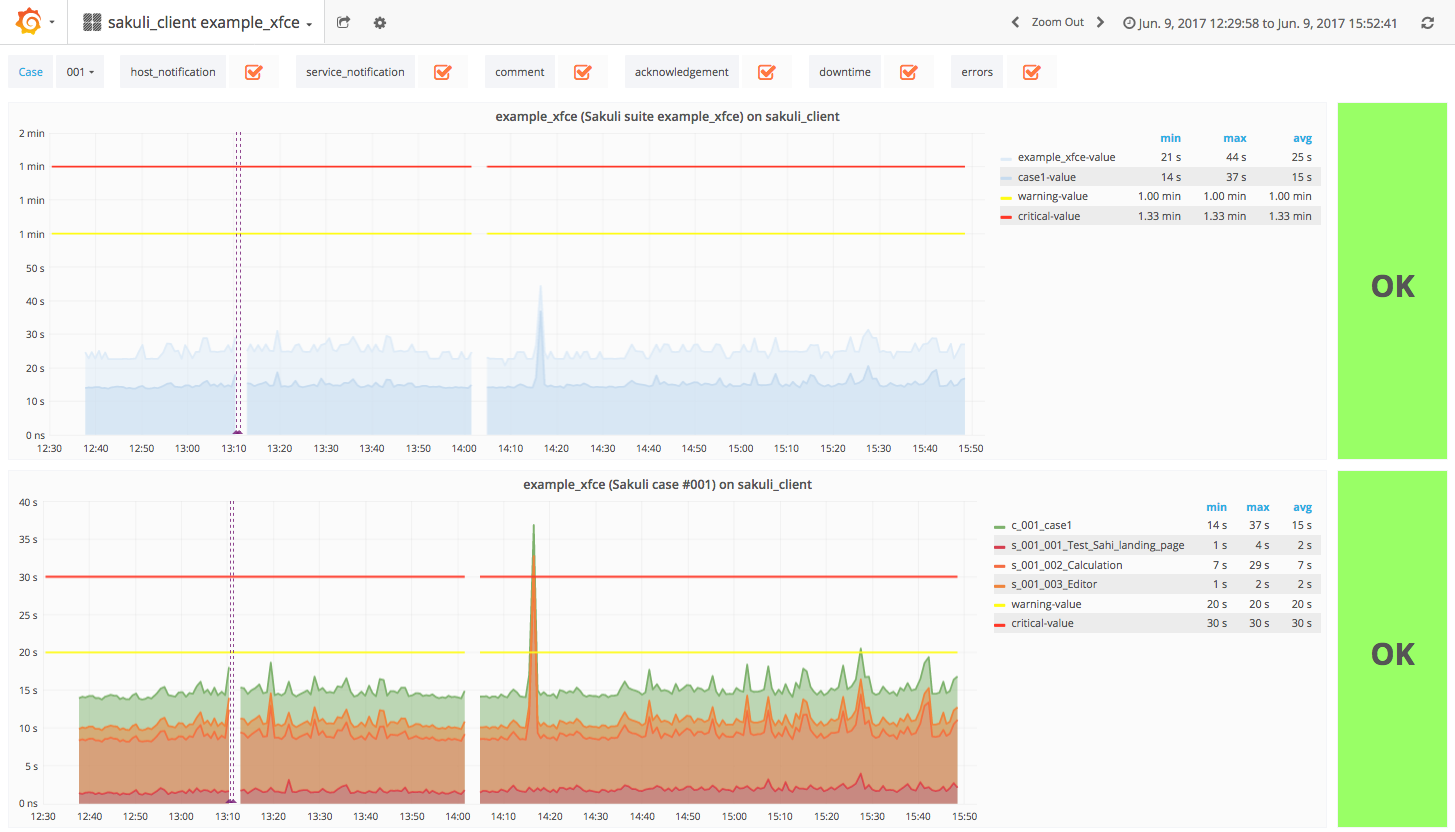This screenshot has width=1455, height=832.
Task: Click s_001_002_Calculation legend color swatch
Action: (999, 566)
